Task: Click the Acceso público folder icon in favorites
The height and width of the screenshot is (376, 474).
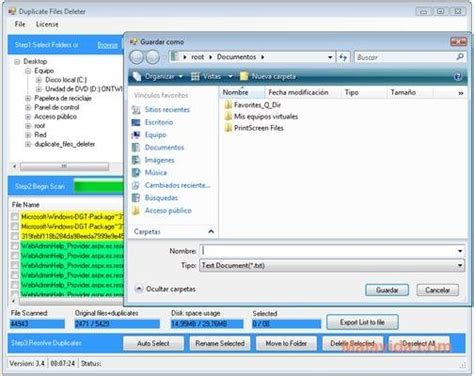Action: coord(136,211)
